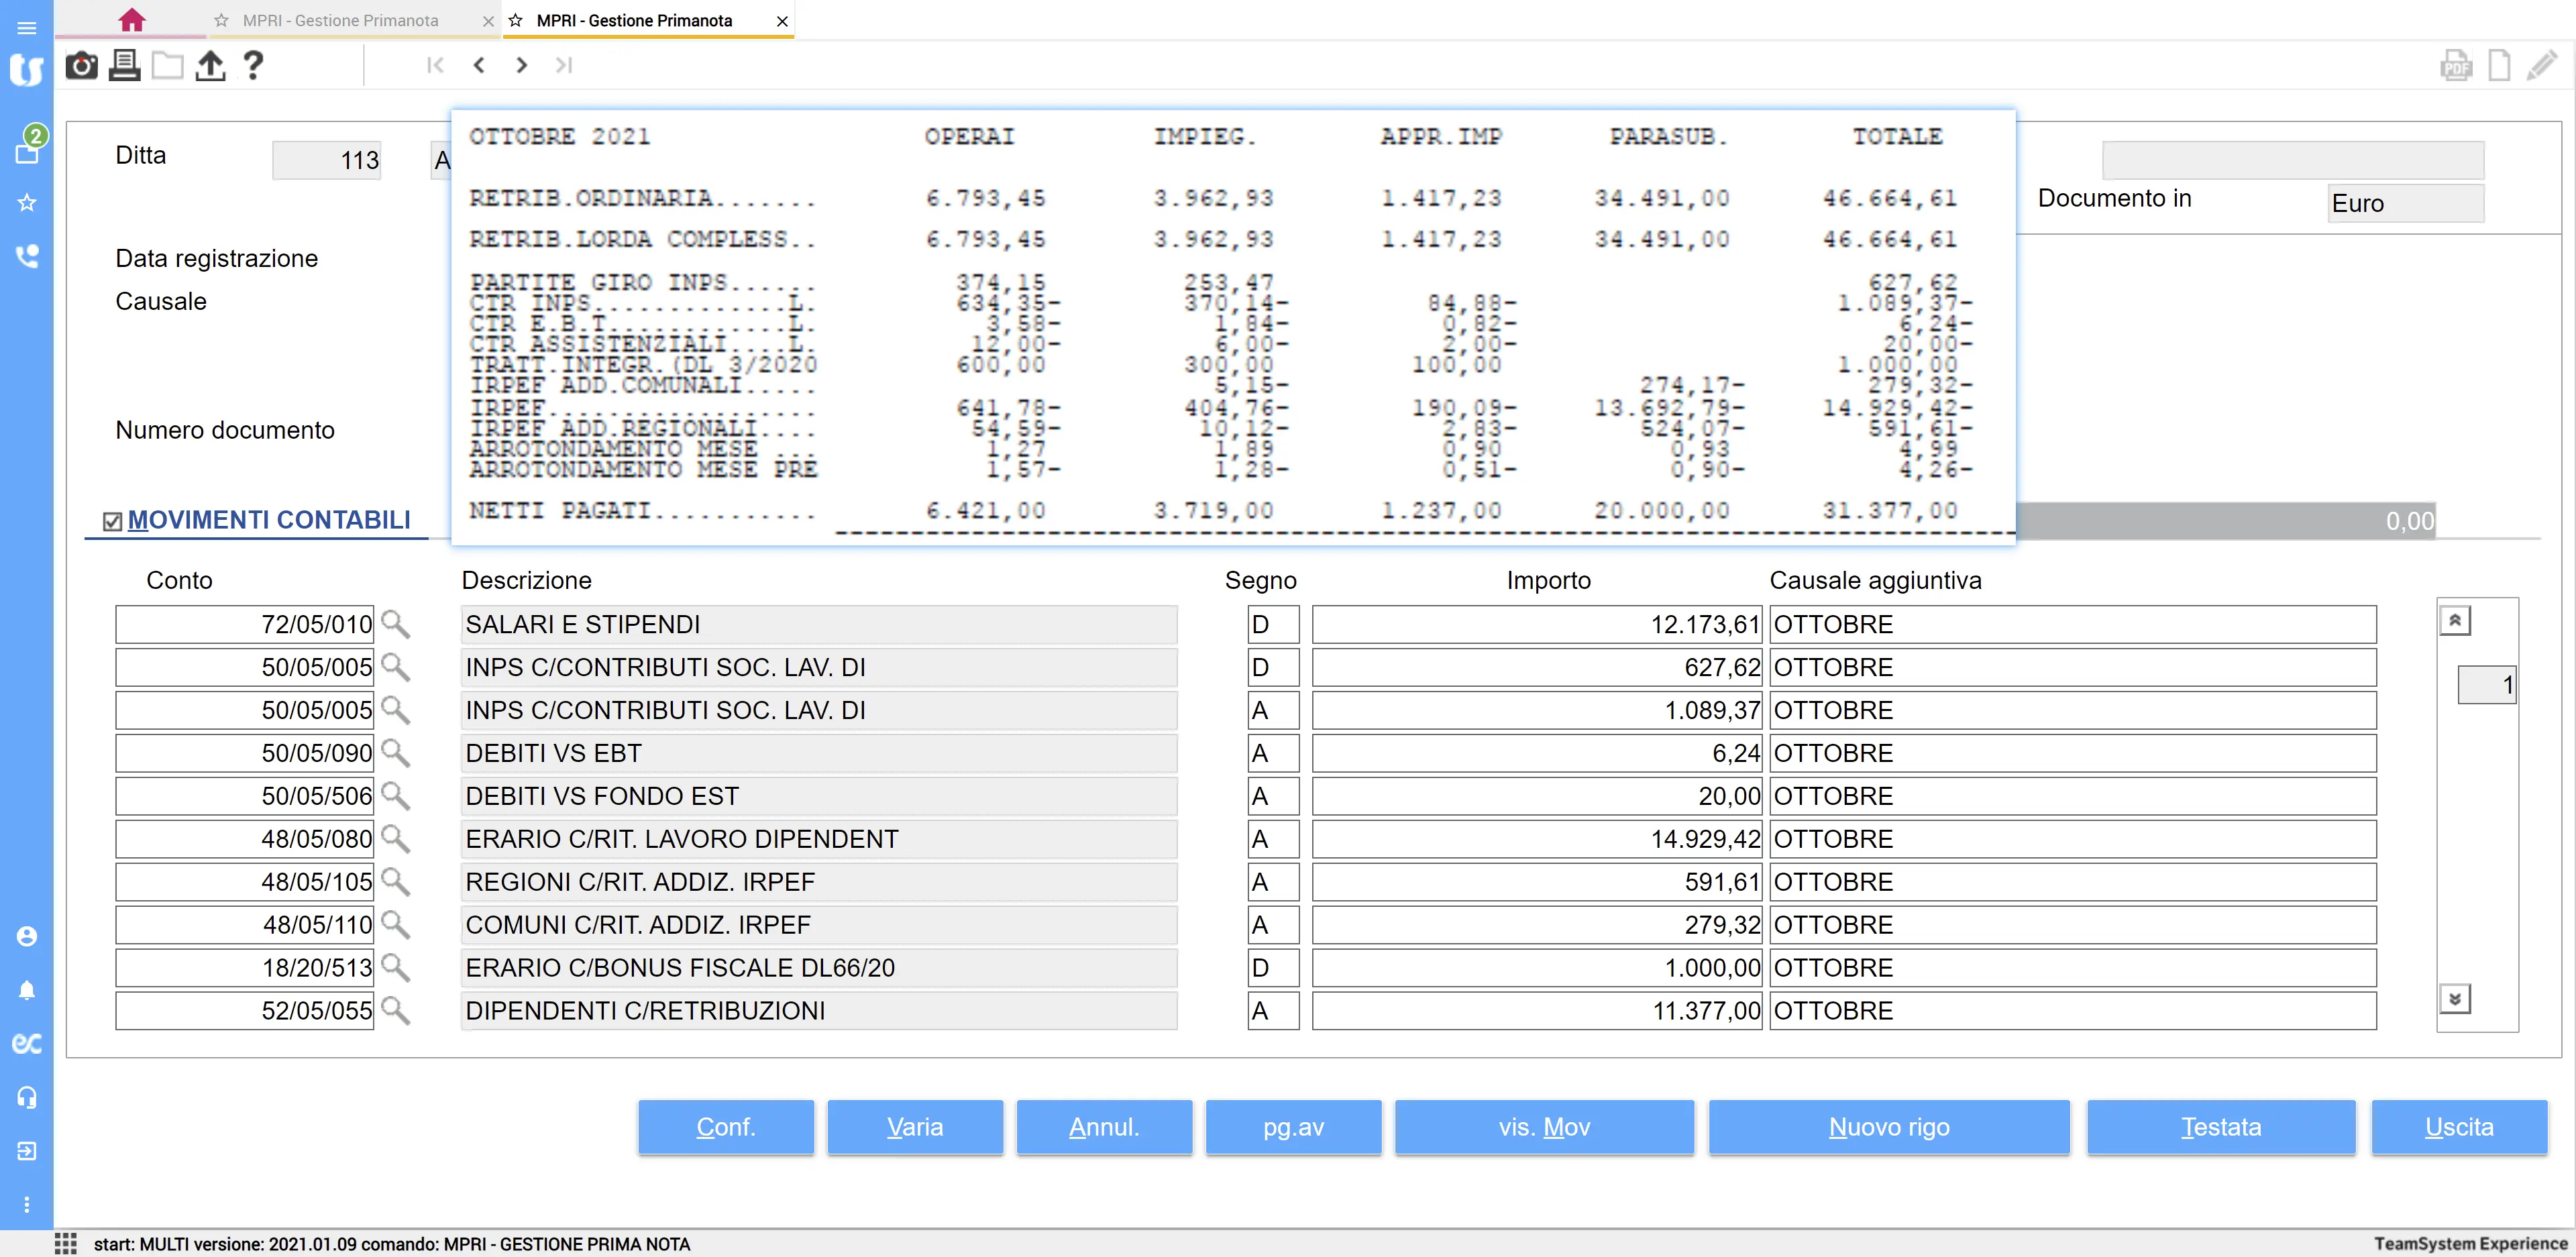This screenshot has width=2576, height=1257.
Task: Click the SALARI E STIPENDI importo field
Action: click(x=1536, y=624)
